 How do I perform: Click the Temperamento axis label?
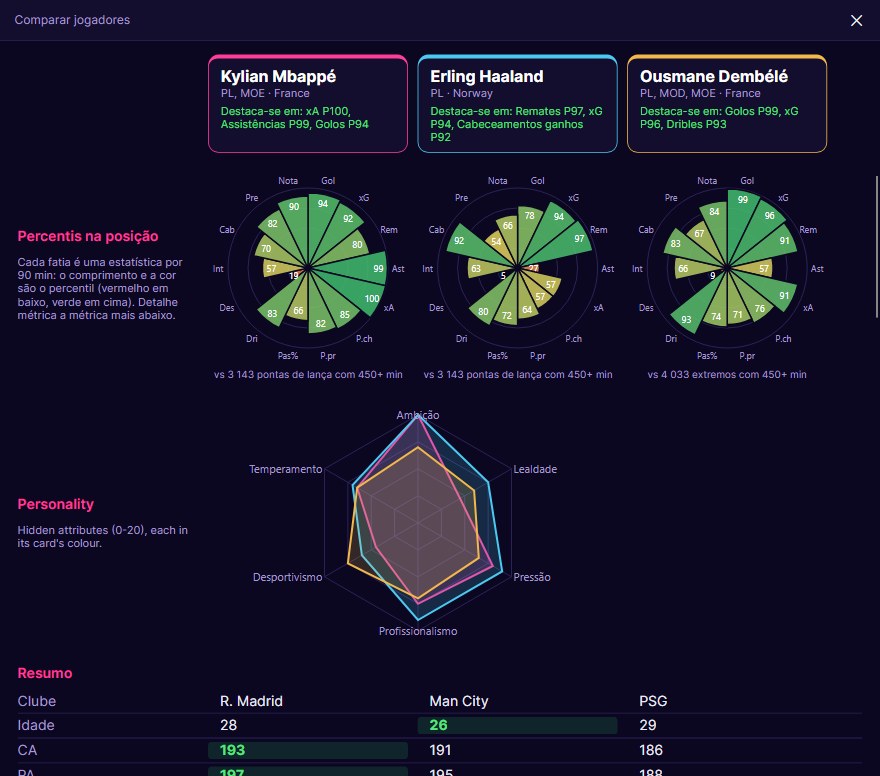click(x=286, y=469)
